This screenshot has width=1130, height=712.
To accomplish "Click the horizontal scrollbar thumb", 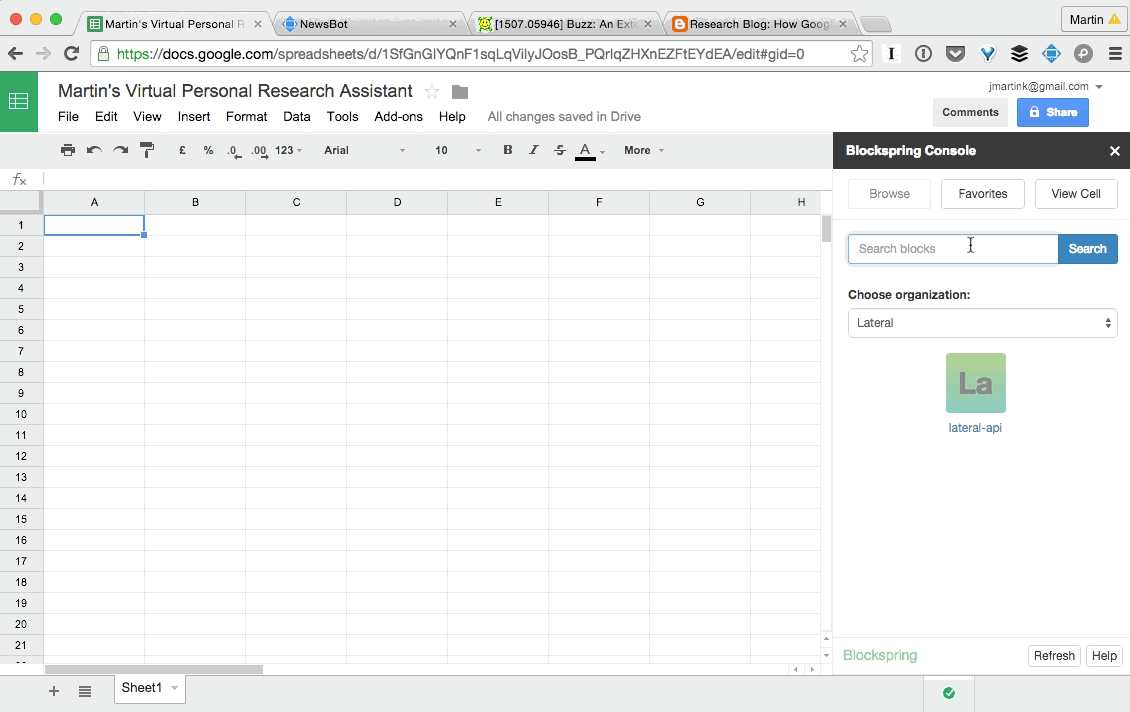I will coord(154,669).
